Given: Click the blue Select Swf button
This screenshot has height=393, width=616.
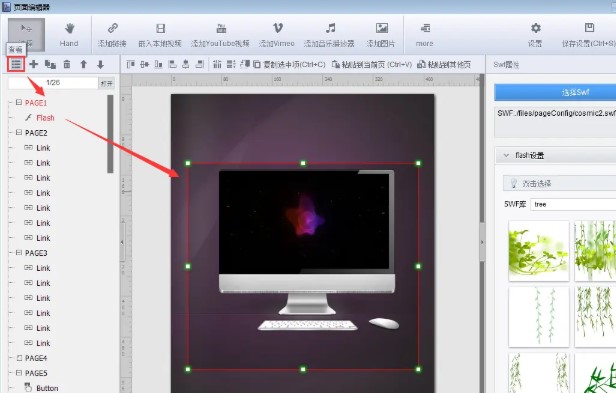Looking at the screenshot, I should pyautogui.click(x=555, y=92).
